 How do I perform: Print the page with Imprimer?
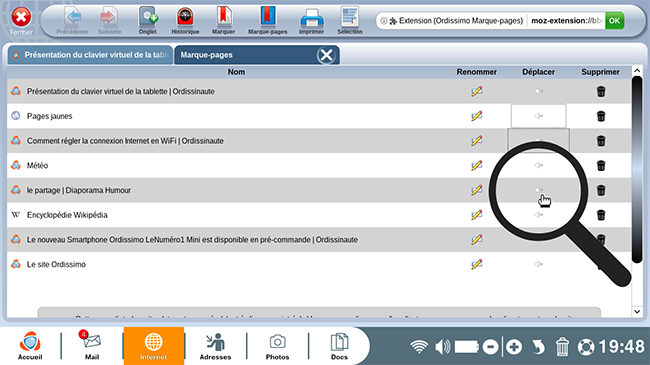[311, 20]
